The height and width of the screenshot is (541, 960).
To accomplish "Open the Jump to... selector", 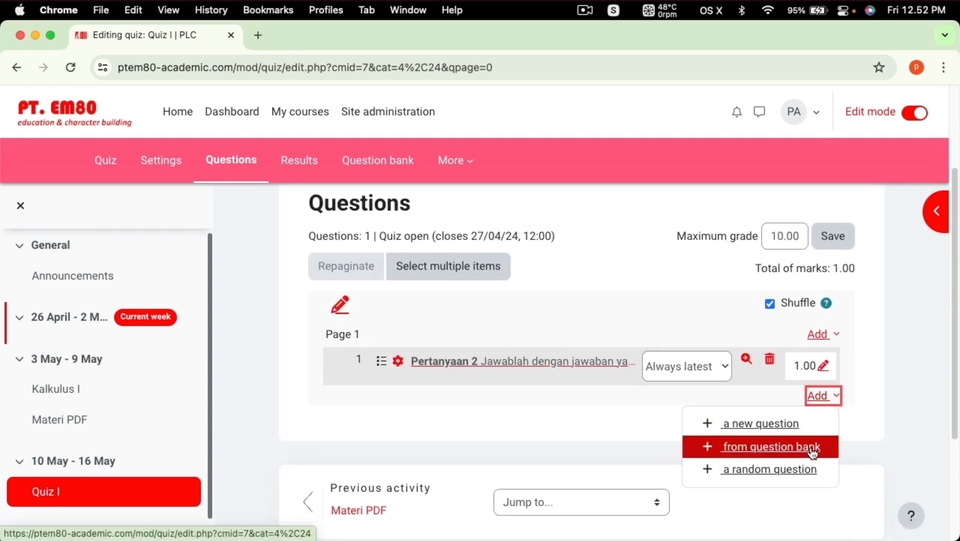I will click(x=581, y=502).
